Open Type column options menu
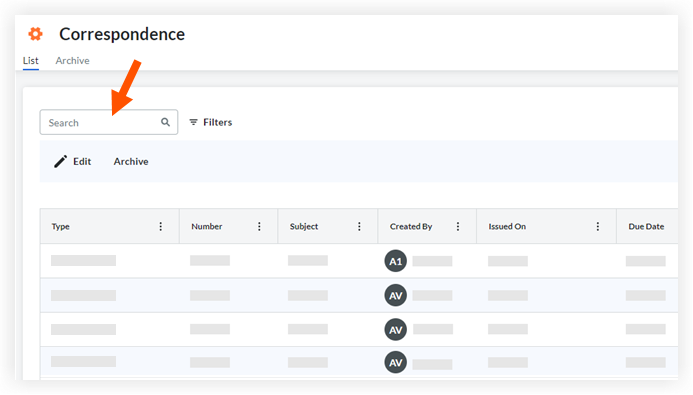This screenshot has width=693, height=395. click(x=160, y=227)
